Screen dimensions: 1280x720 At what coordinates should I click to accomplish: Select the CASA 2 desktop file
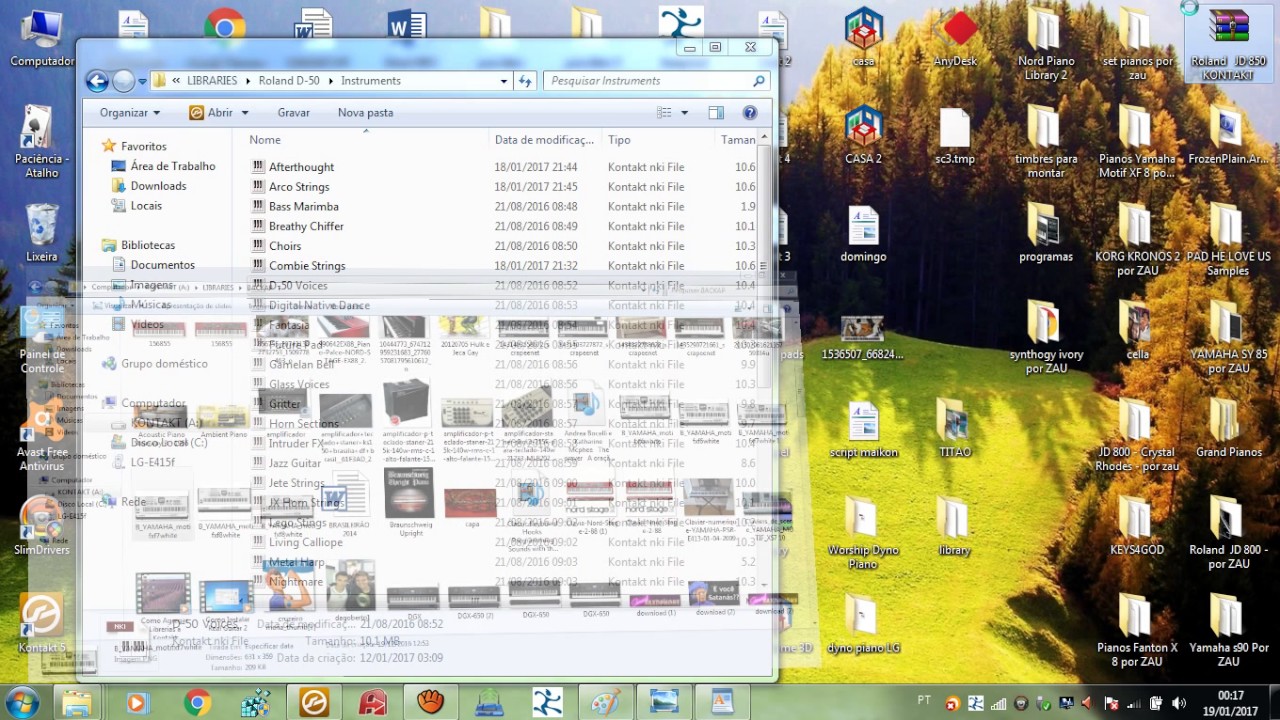864,135
